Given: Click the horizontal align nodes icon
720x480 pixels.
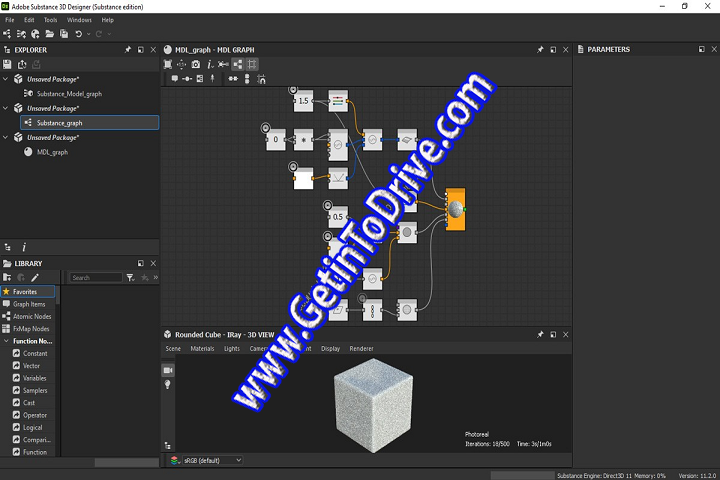Looking at the screenshot, I should tap(233, 79).
